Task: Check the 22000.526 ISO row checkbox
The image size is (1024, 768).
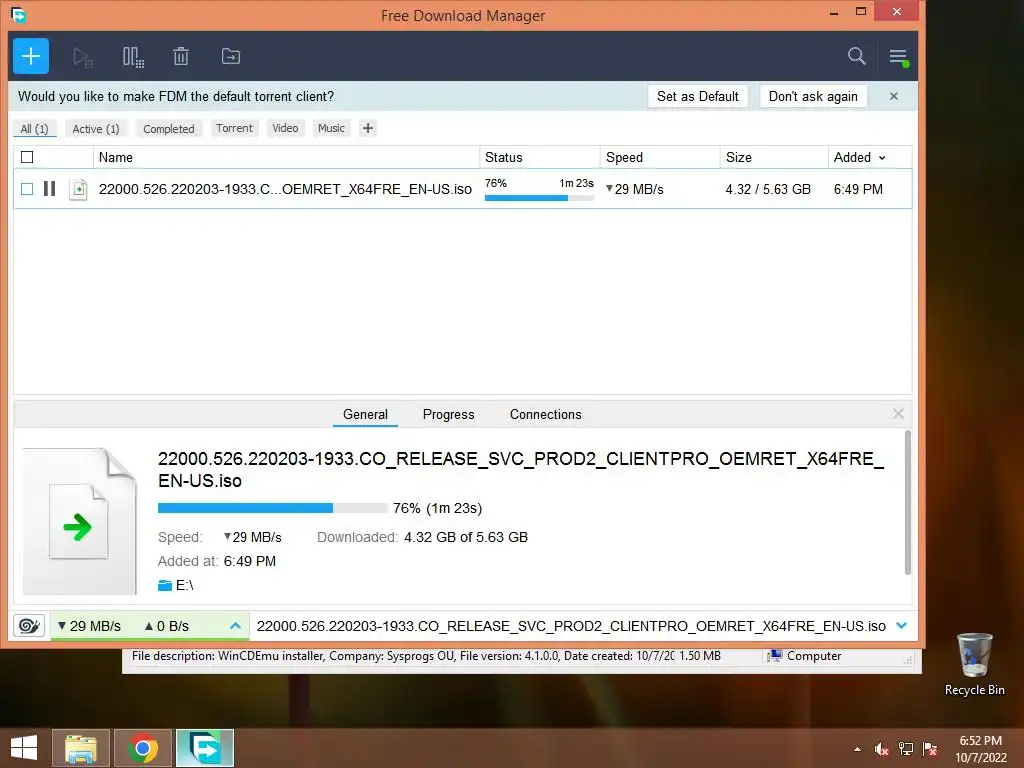Action: point(27,189)
